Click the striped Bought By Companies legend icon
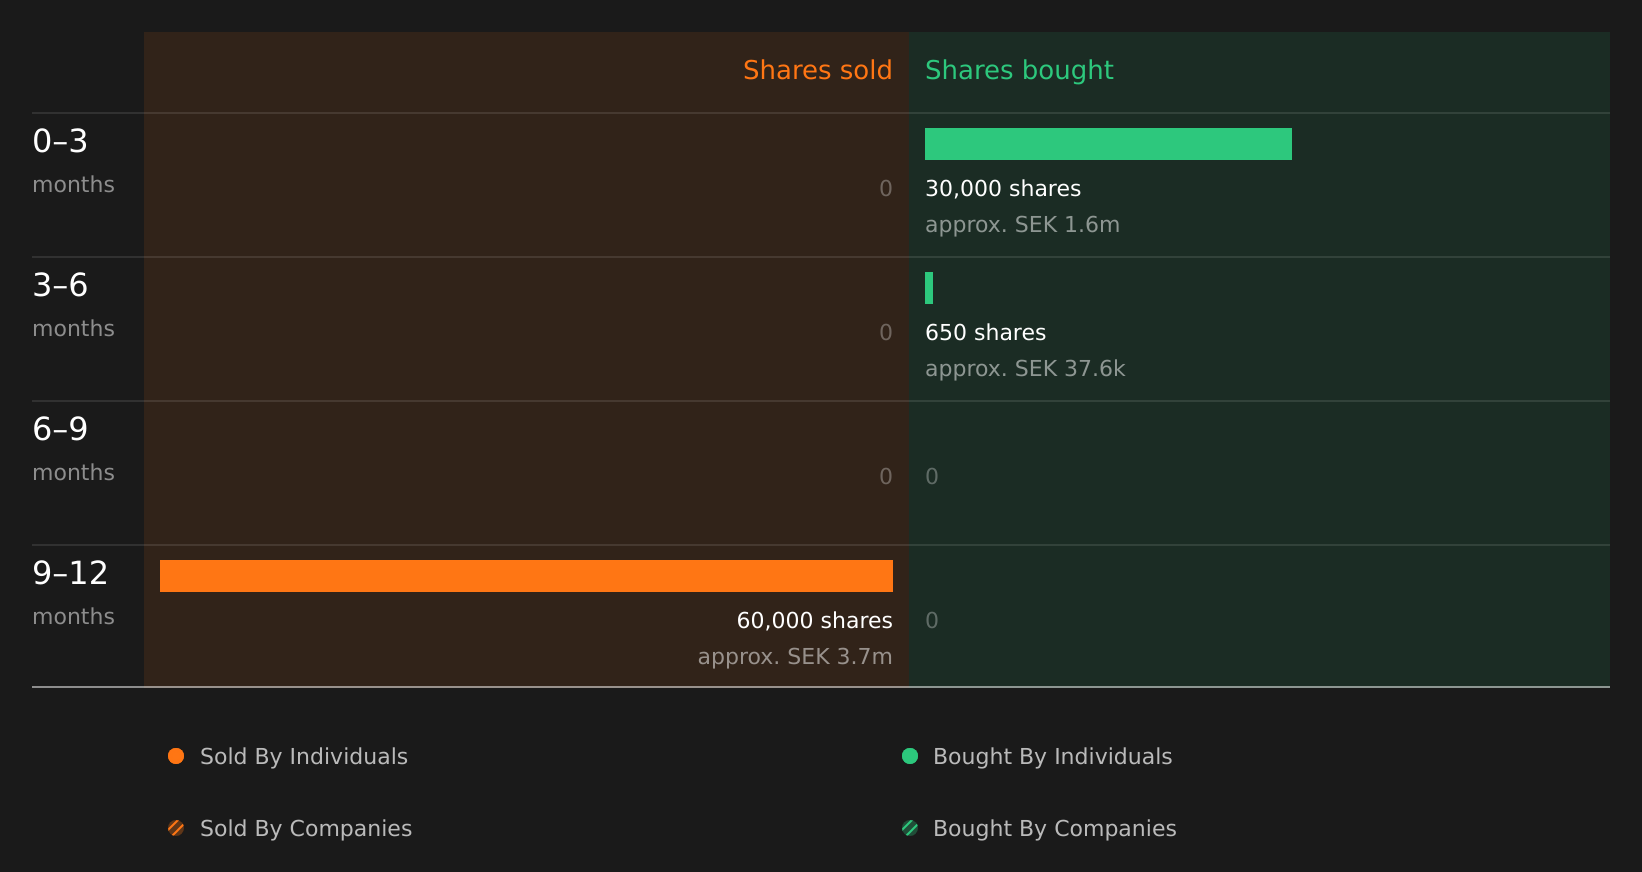Screen dimensions: 1642x872 [910, 828]
